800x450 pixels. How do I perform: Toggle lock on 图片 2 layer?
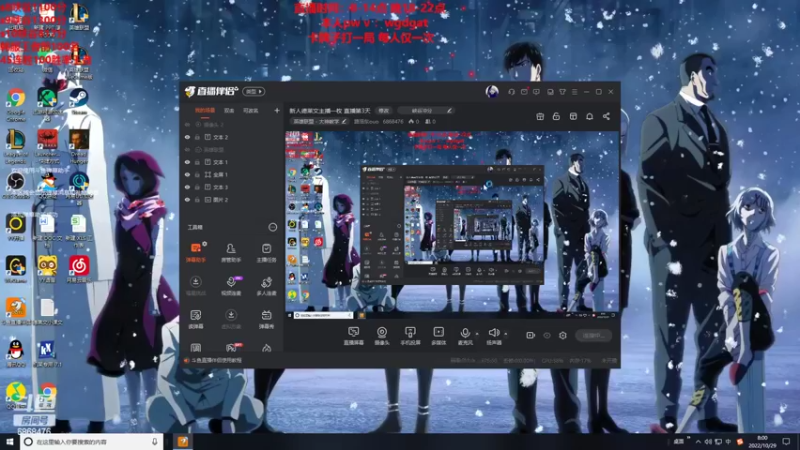[197, 200]
